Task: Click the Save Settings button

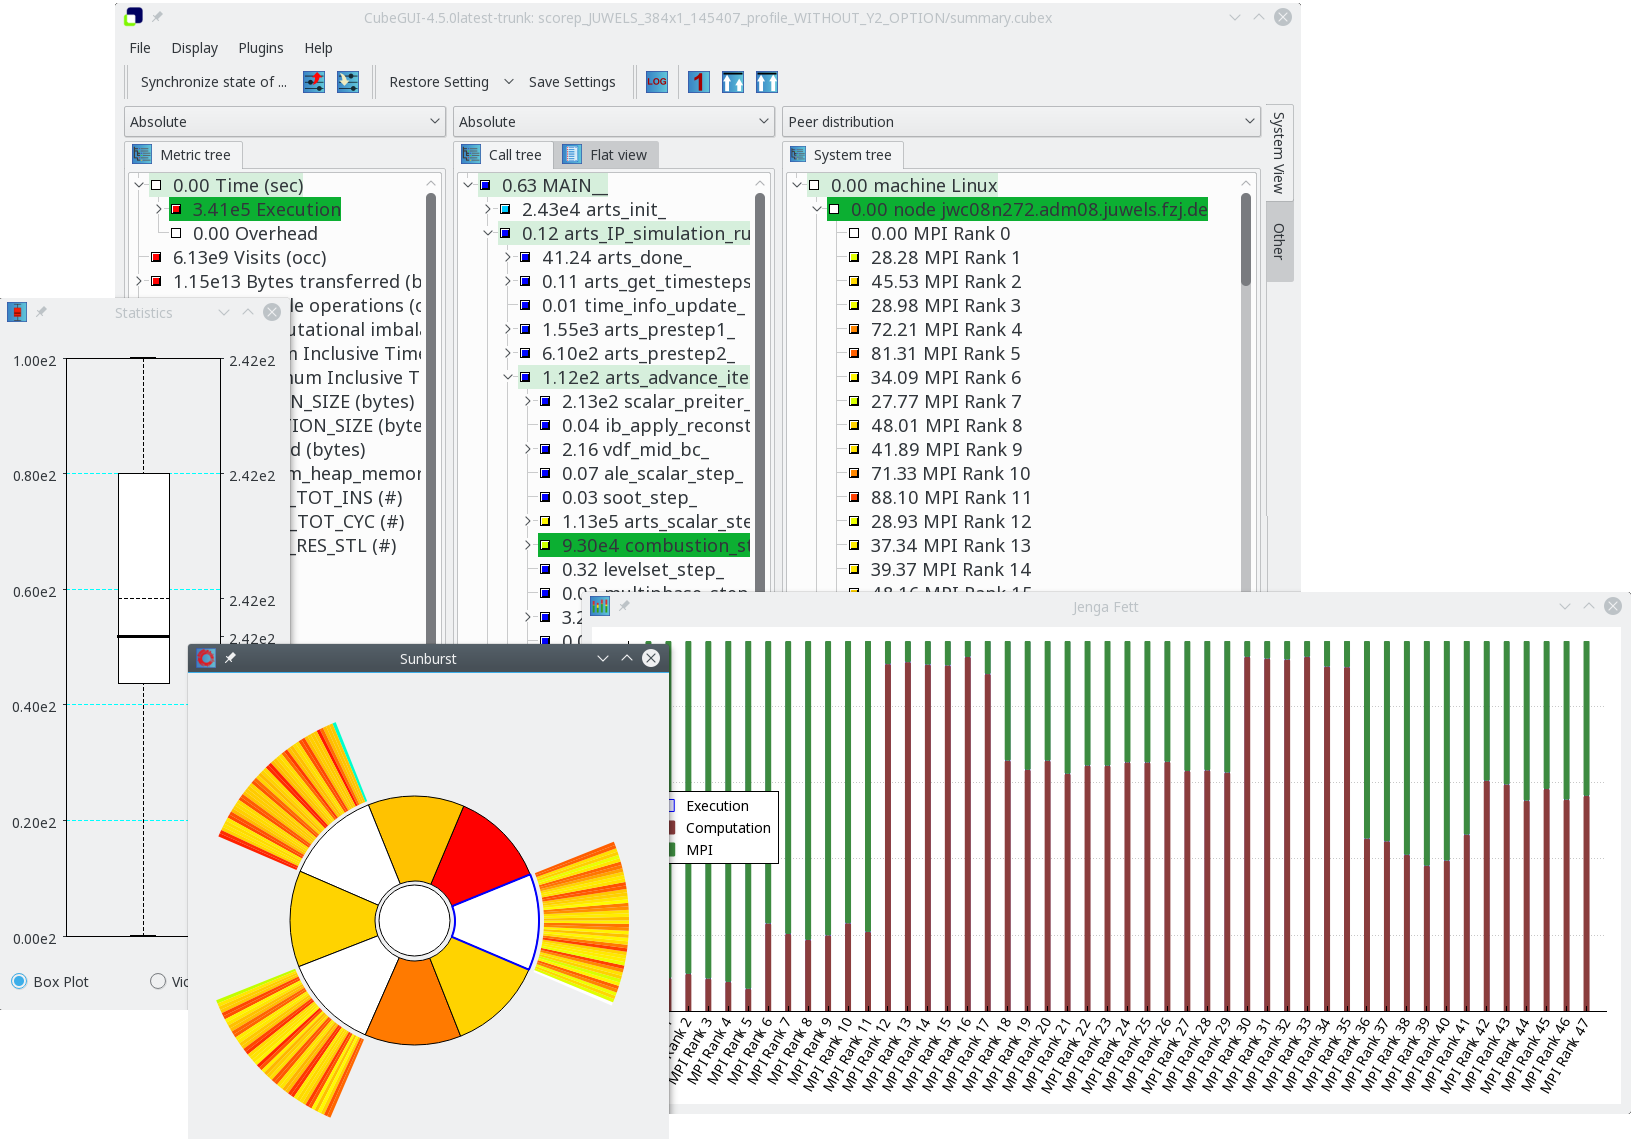Action: [x=571, y=82]
